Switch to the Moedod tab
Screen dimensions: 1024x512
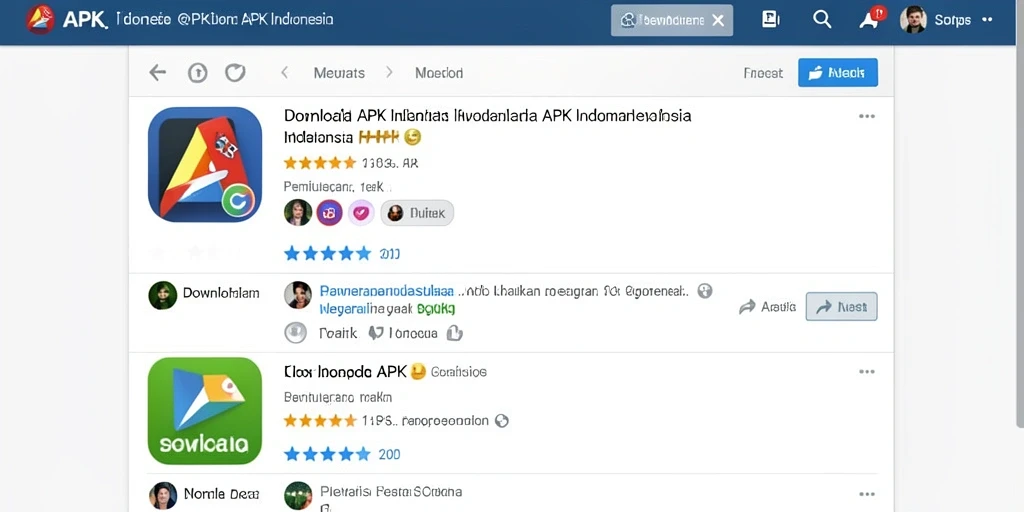[x=439, y=73]
